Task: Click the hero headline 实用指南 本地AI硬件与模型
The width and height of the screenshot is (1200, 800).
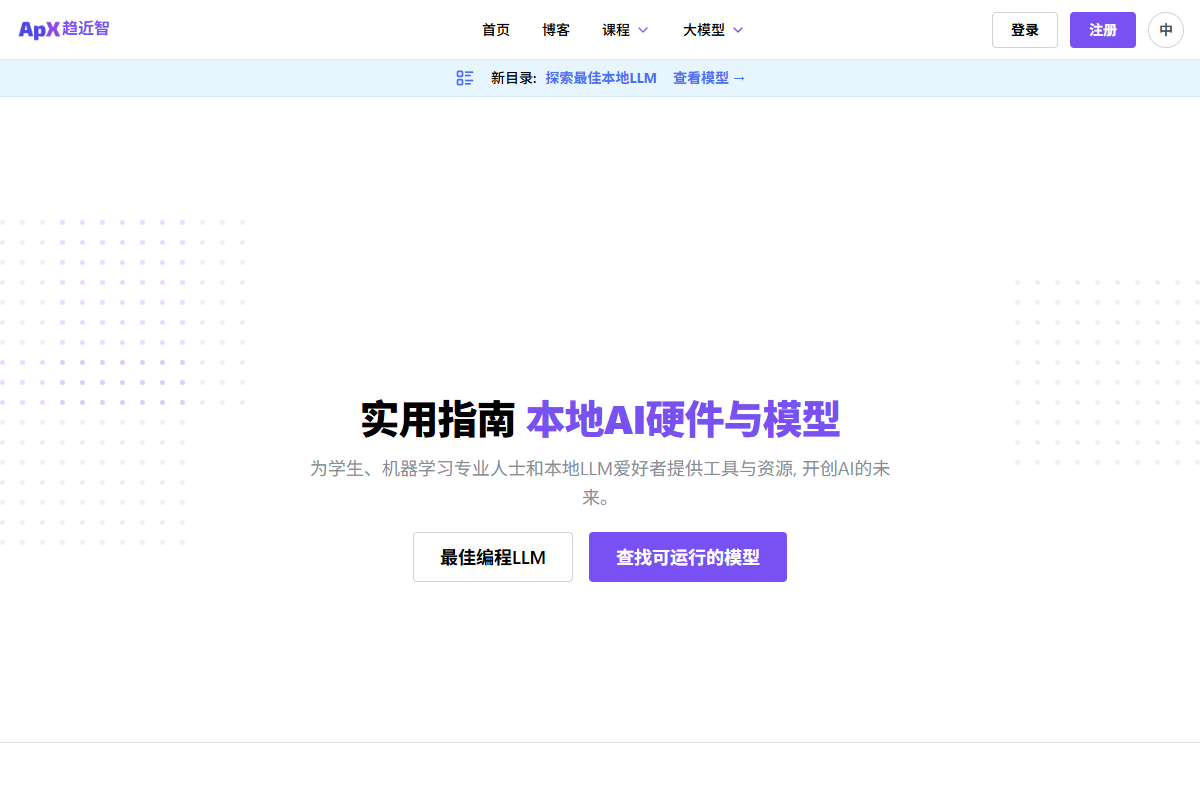Action: coord(600,420)
